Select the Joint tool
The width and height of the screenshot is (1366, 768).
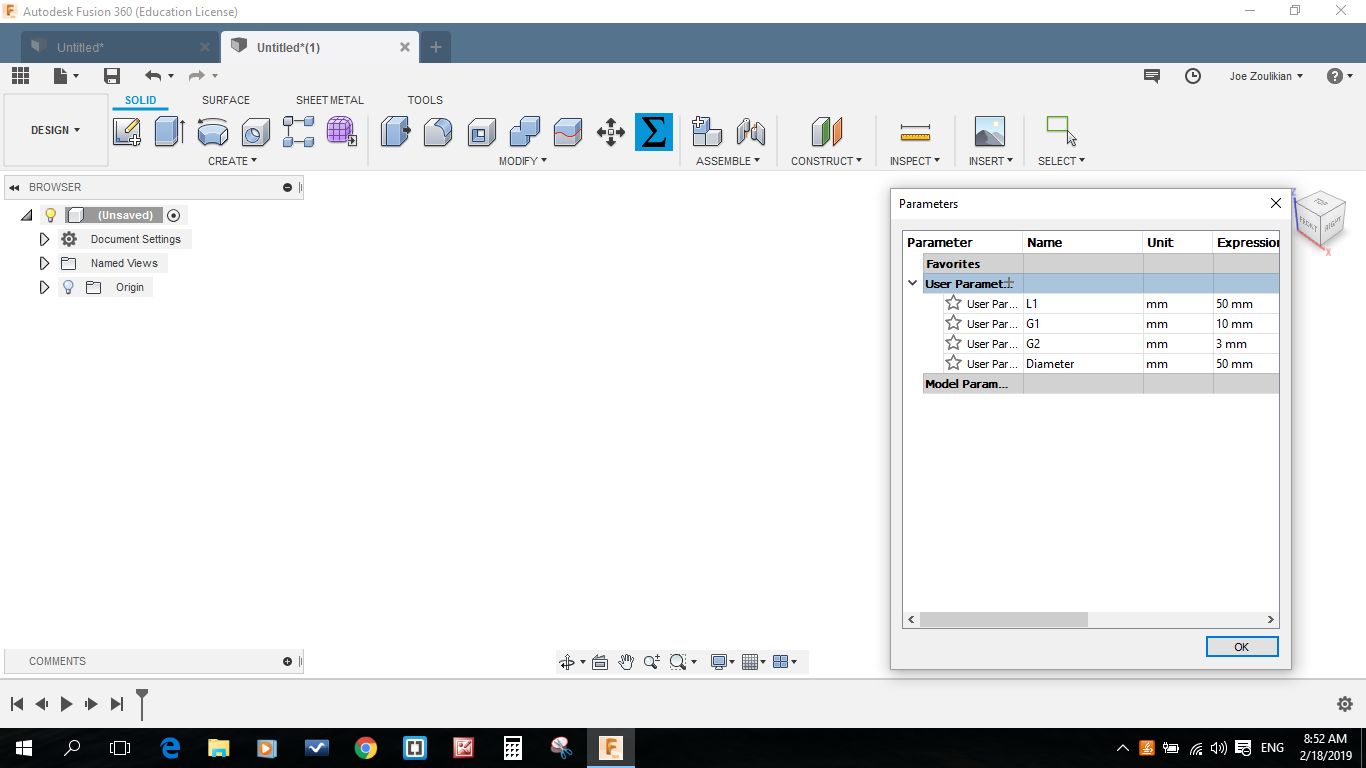click(750, 131)
